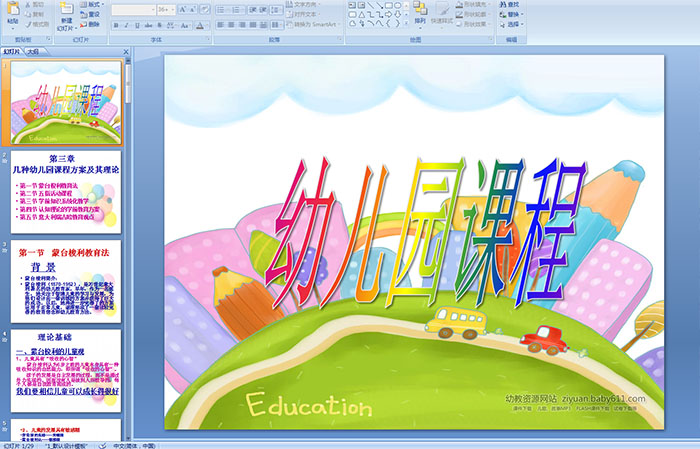Screen dimensions: 700x449
Task: Select slide 4 thumbnail 理论基础
Action: click(x=66, y=370)
